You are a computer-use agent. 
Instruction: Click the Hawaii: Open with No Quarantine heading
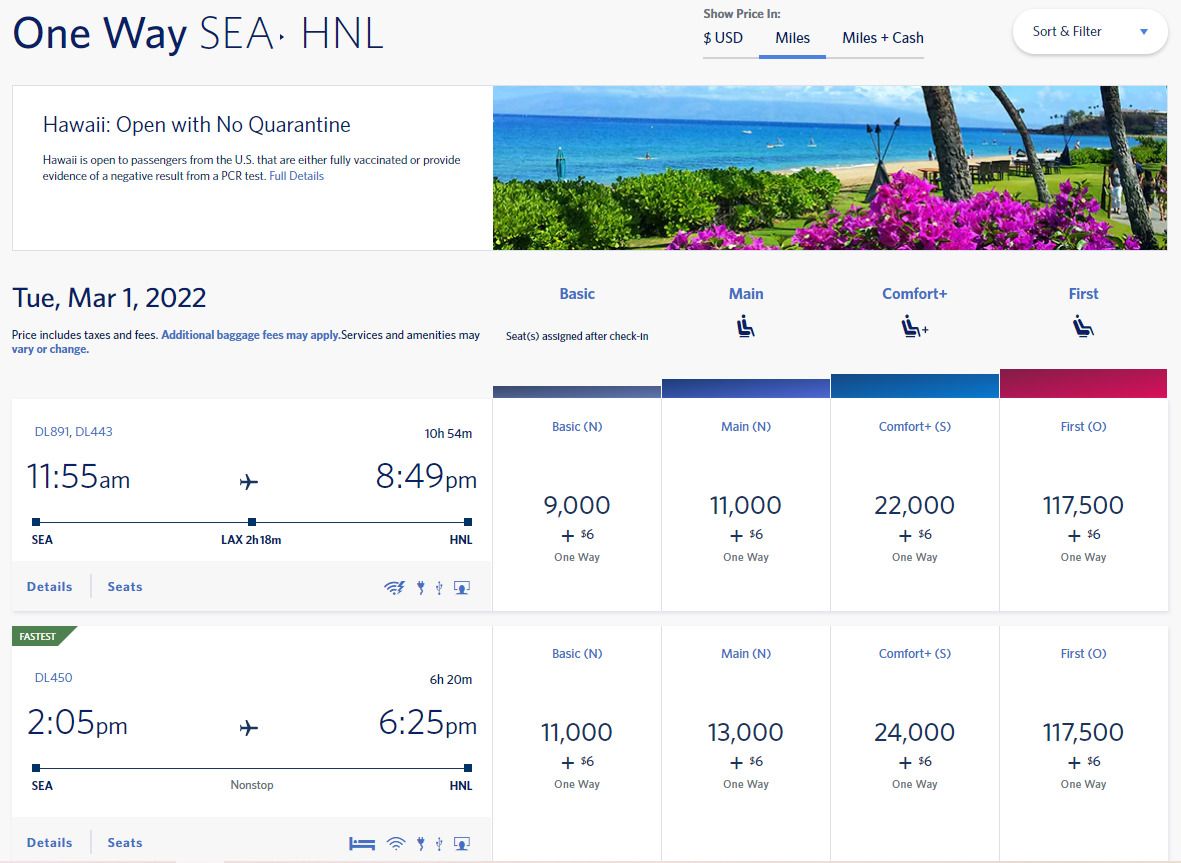click(197, 124)
